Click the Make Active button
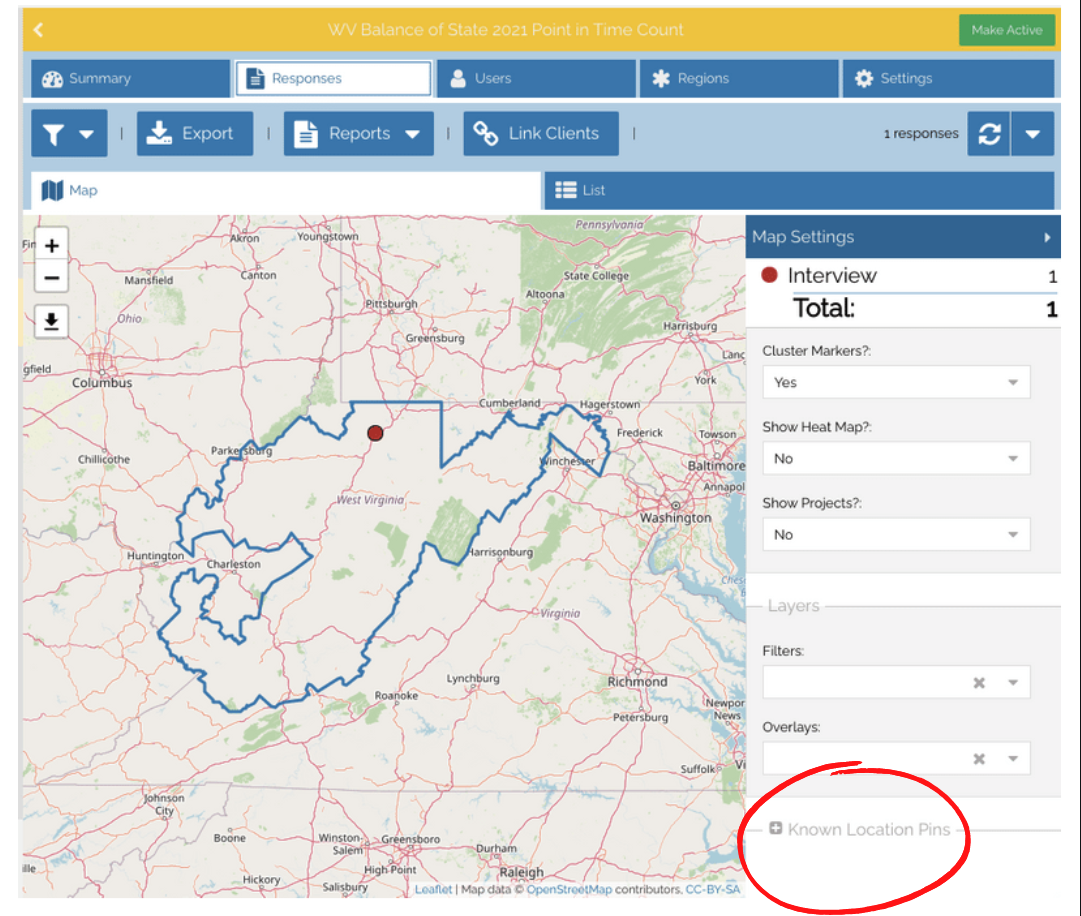Screen dimensions: 1081x916 click(x=1006, y=30)
